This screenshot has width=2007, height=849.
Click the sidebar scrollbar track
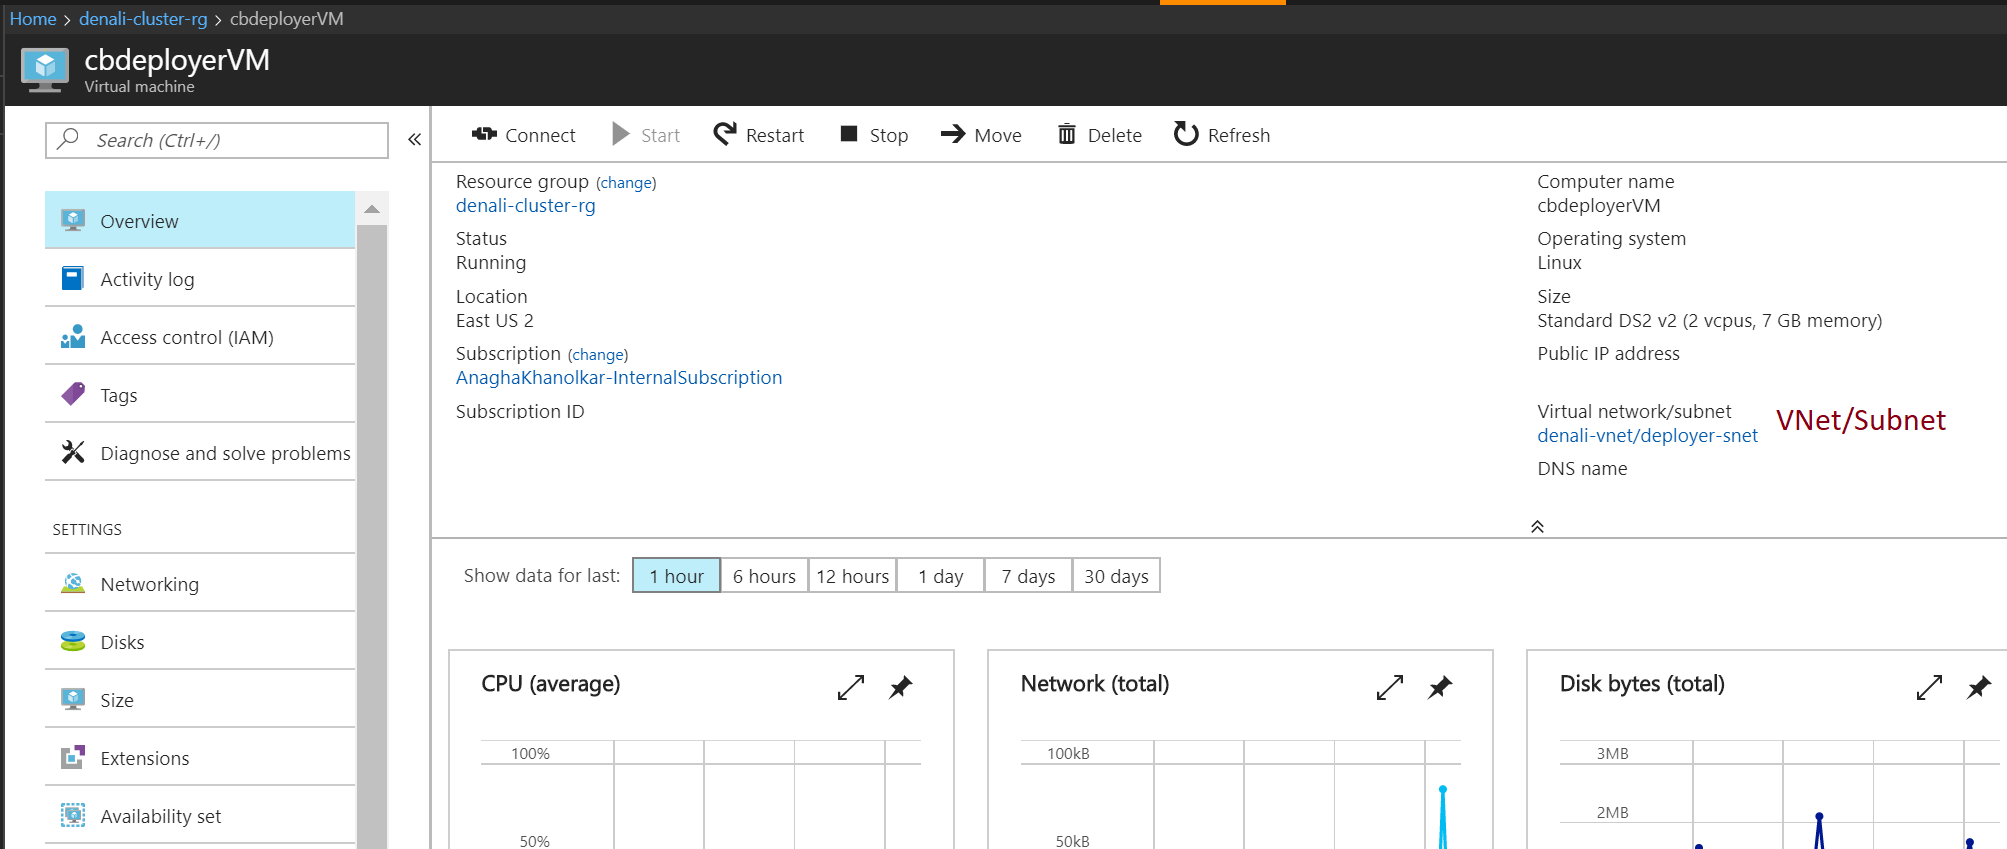pyautogui.click(x=372, y=536)
